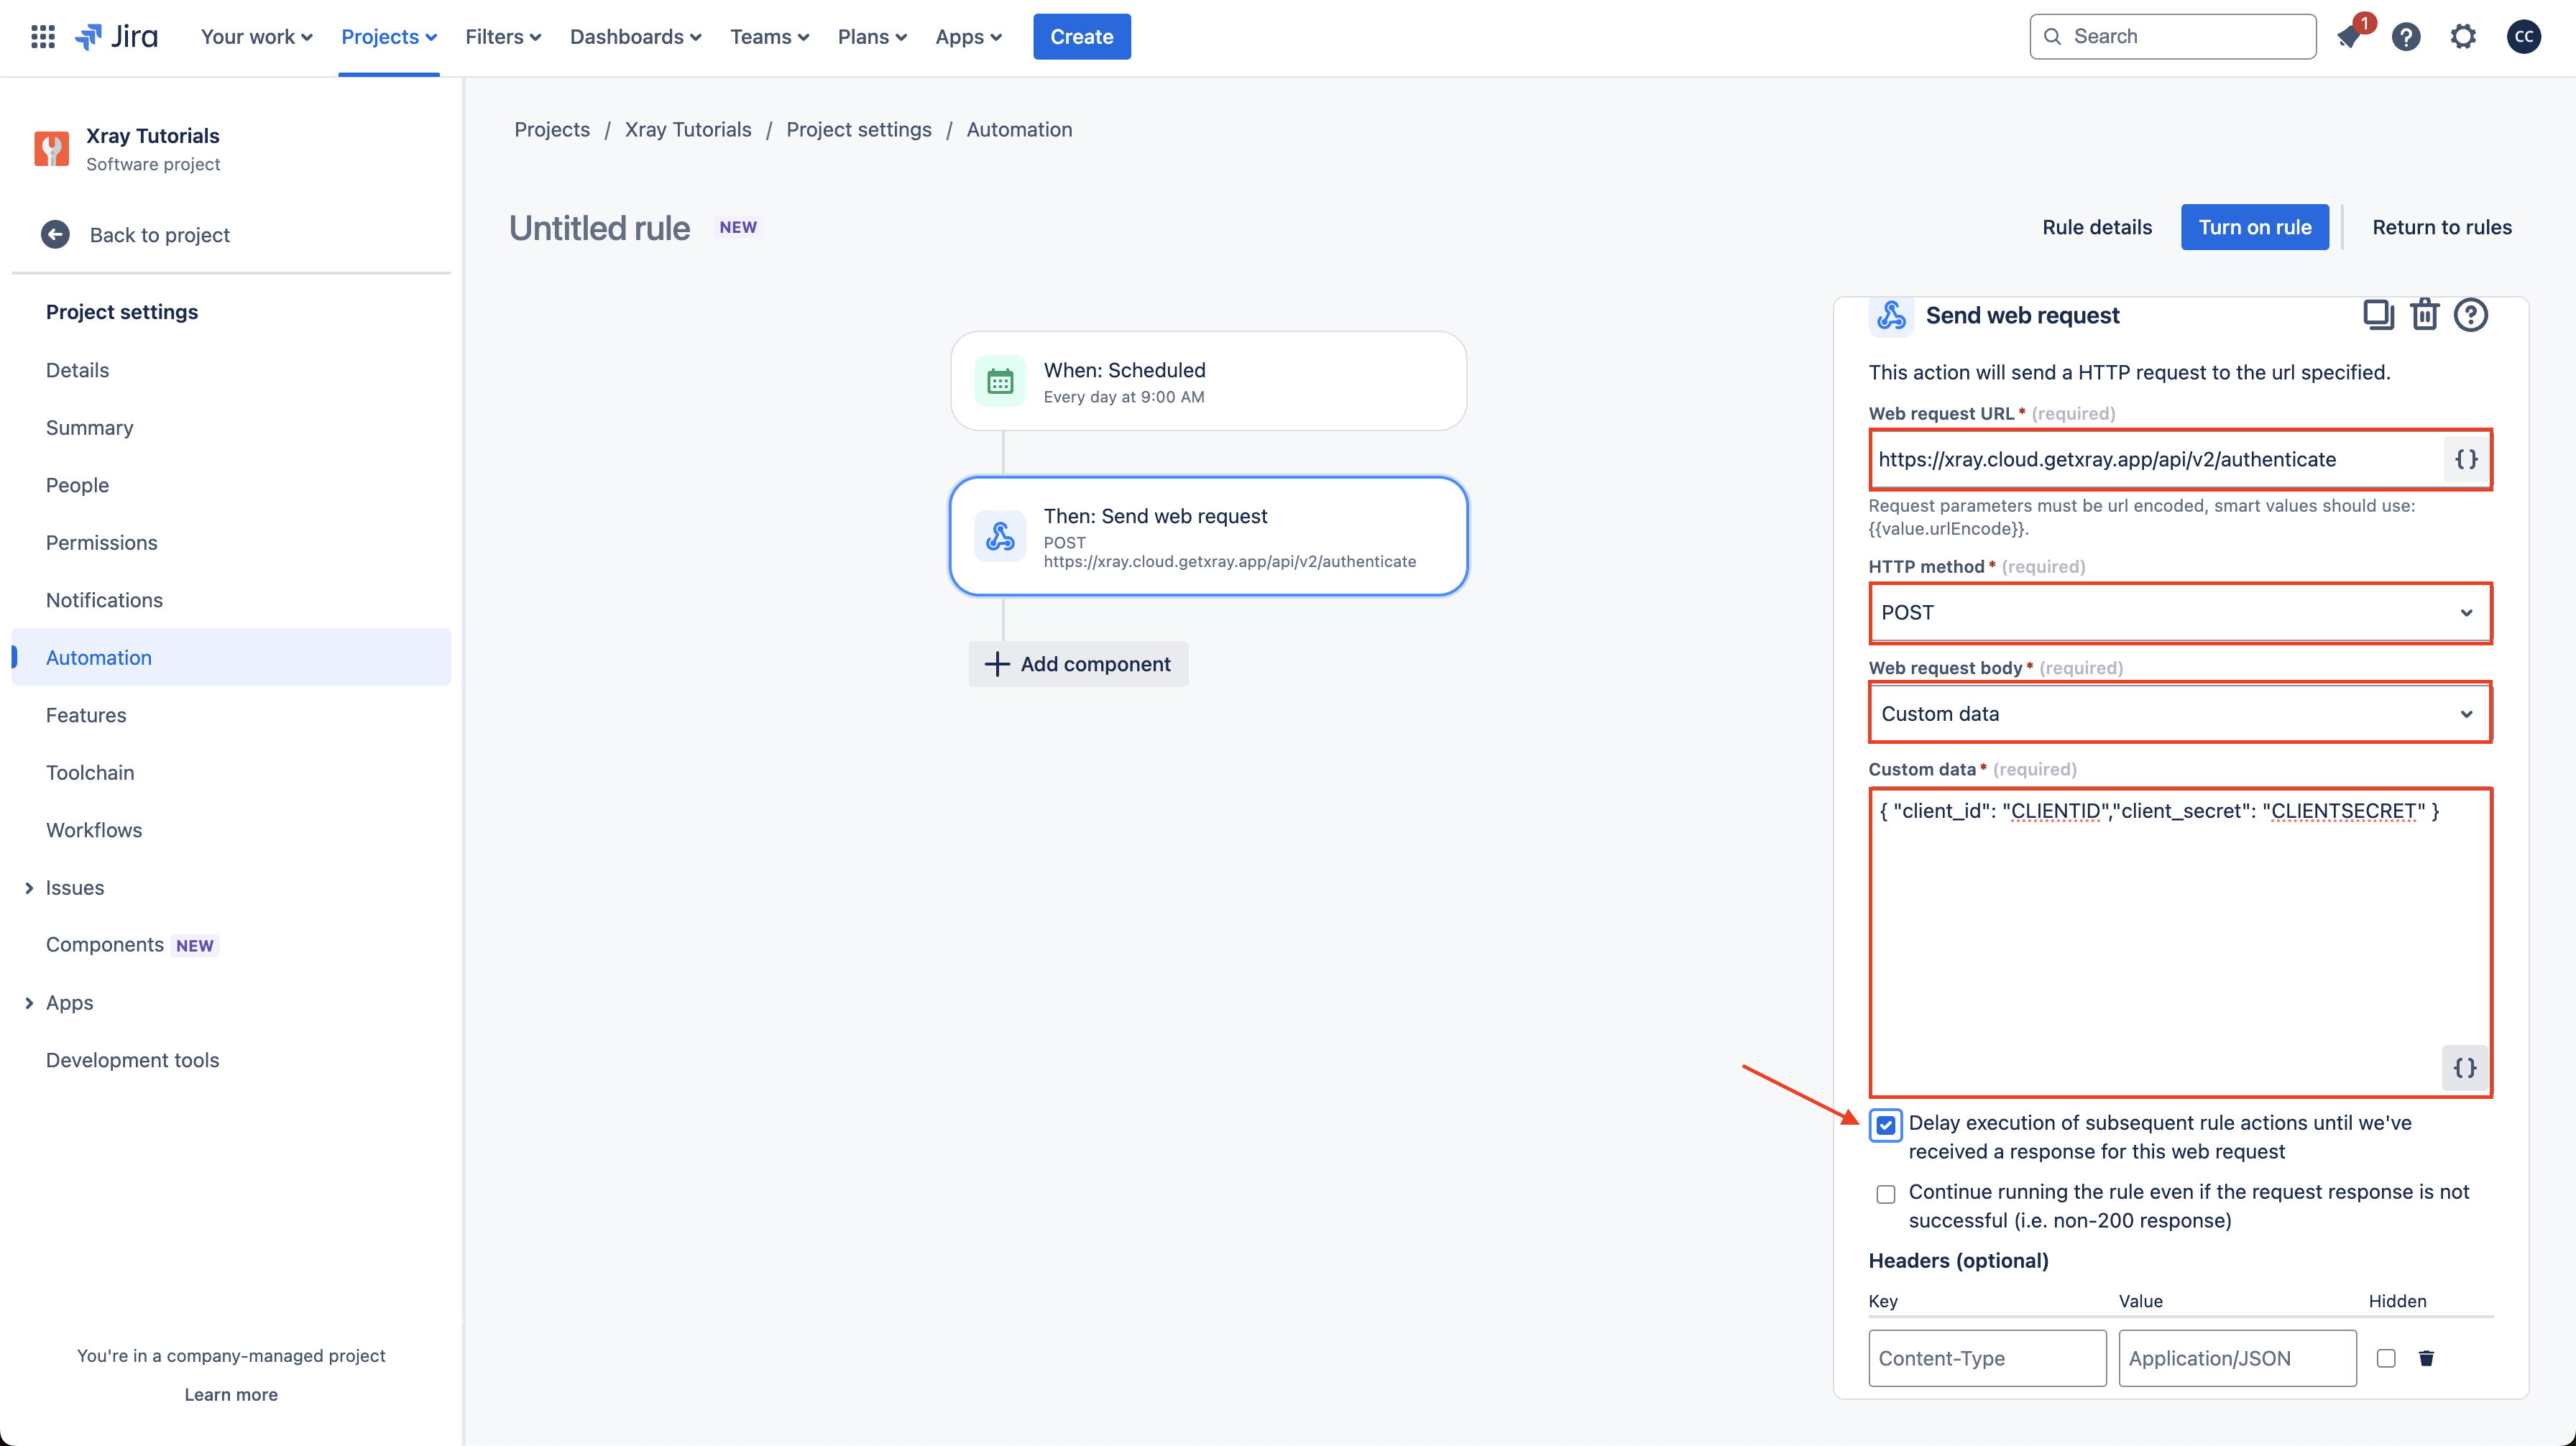2576x1446 pixels.
Task: Select the When: Scheduled trigger card
Action: 1209,381
